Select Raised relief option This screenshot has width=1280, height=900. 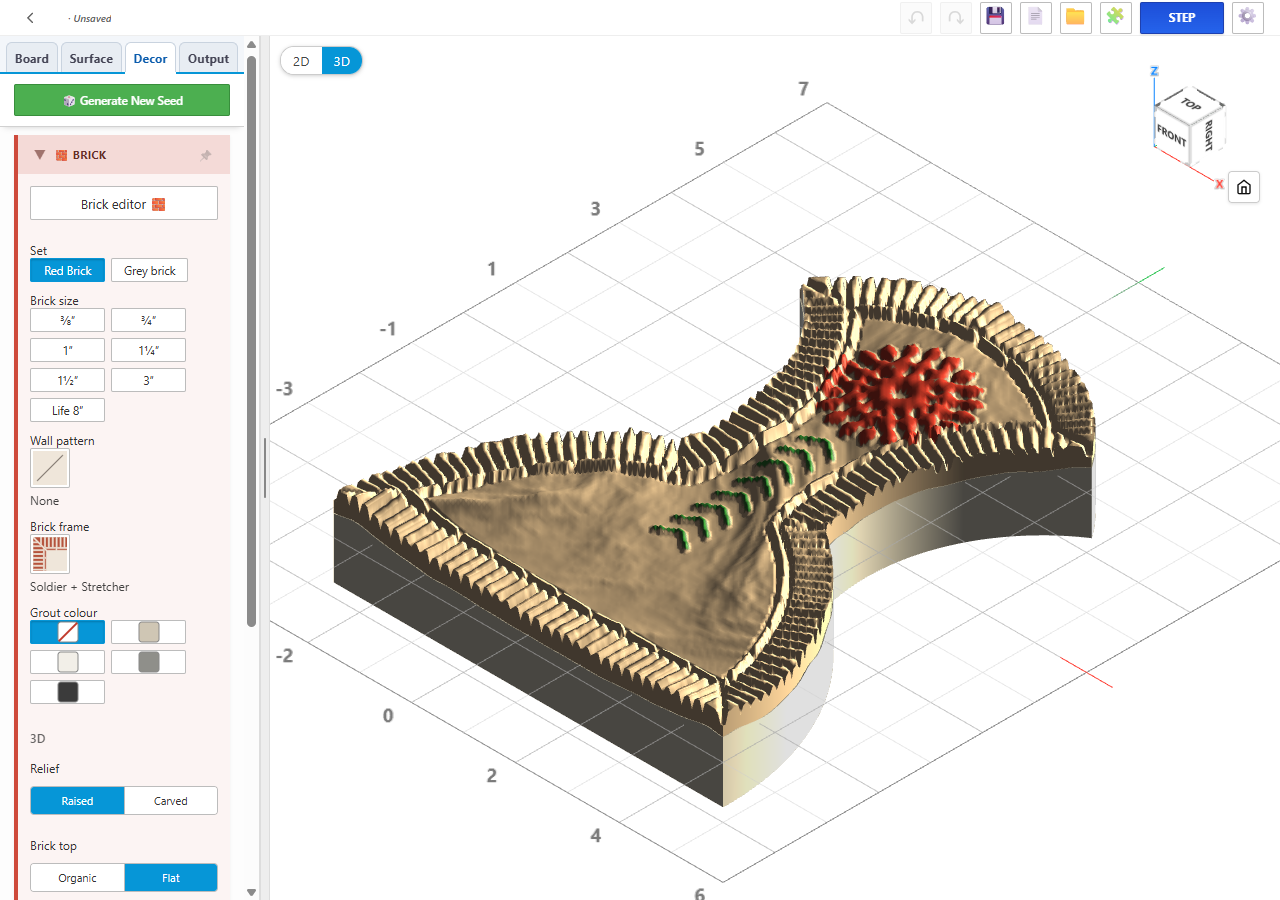(x=77, y=801)
